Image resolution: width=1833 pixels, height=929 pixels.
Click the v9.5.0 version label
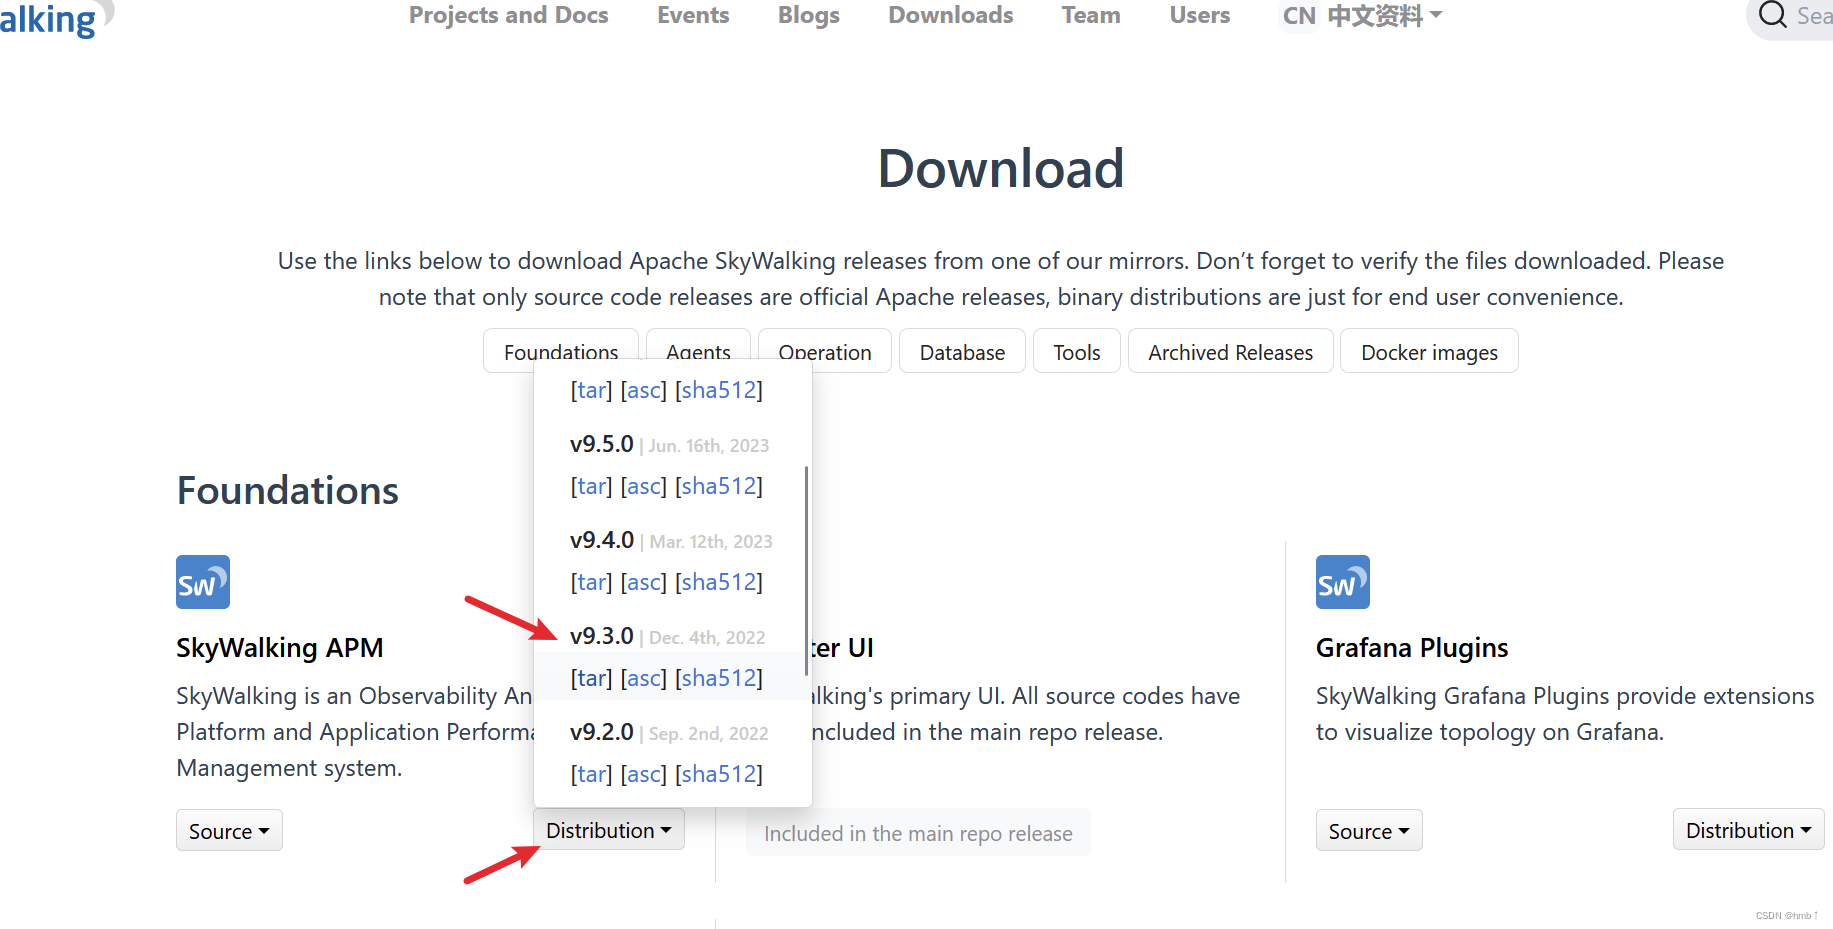point(602,444)
